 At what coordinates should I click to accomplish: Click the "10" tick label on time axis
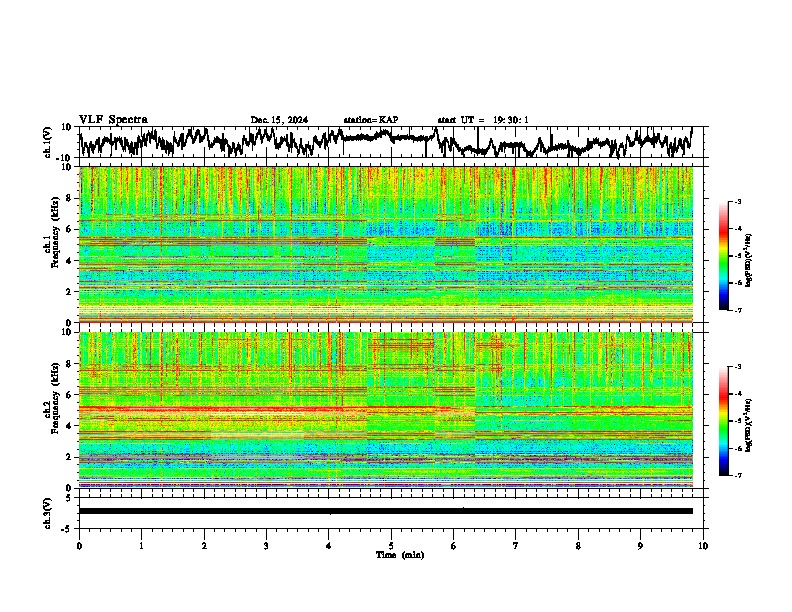pos(703,546)
